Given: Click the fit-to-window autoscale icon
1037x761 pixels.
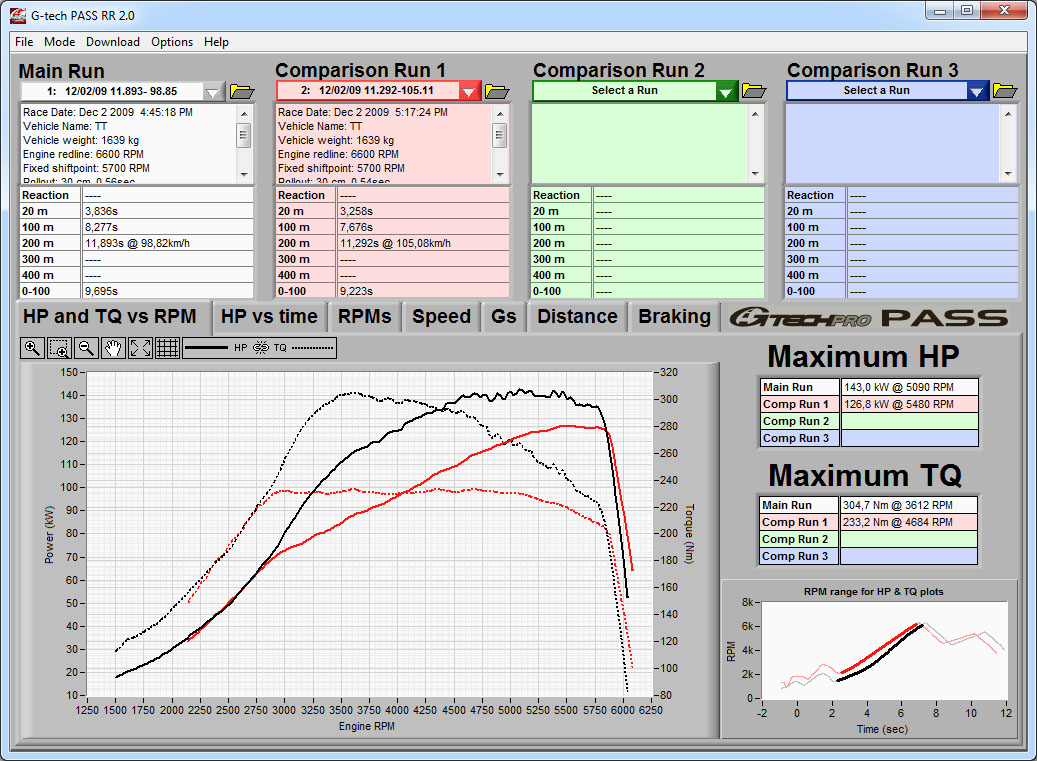Looking at the screenshot, I should click(140, 348).
